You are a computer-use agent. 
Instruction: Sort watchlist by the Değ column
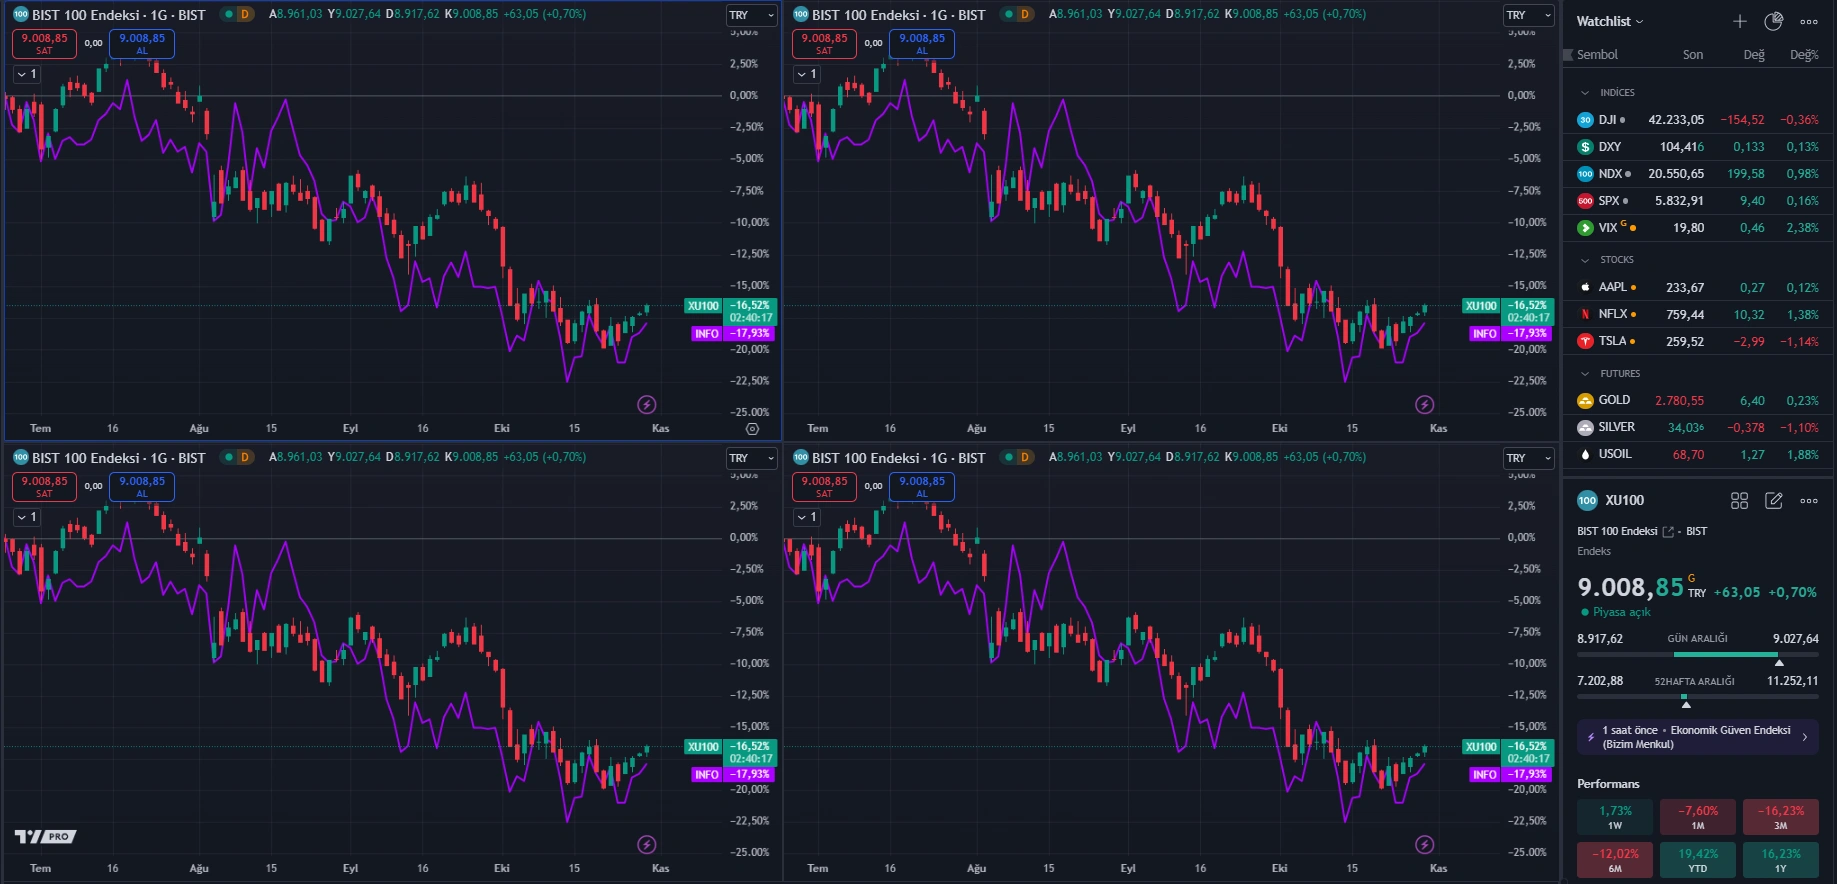[x=1754, y=55]
